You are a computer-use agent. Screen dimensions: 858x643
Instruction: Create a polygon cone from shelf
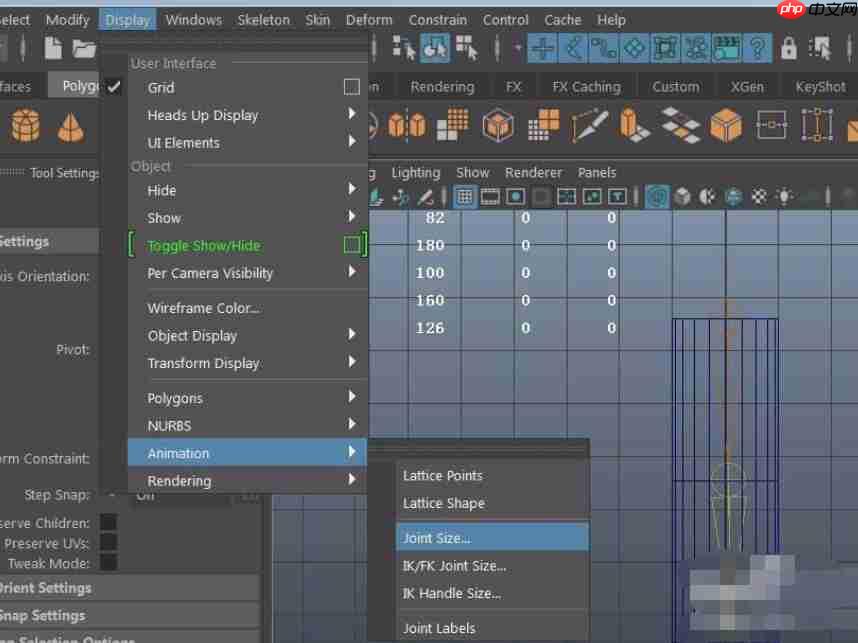click(71, 128)
